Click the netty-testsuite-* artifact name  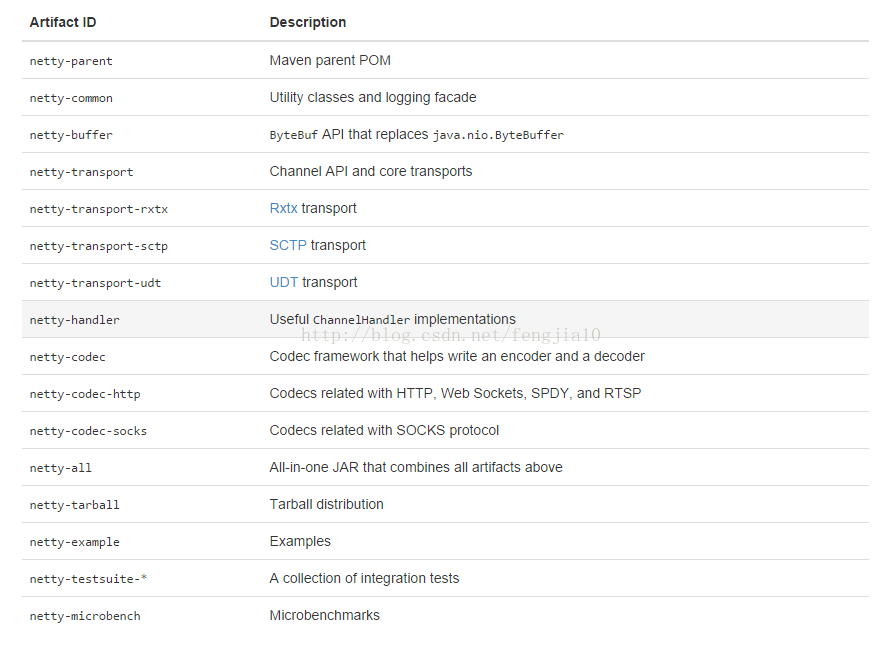tap(88, 579)
